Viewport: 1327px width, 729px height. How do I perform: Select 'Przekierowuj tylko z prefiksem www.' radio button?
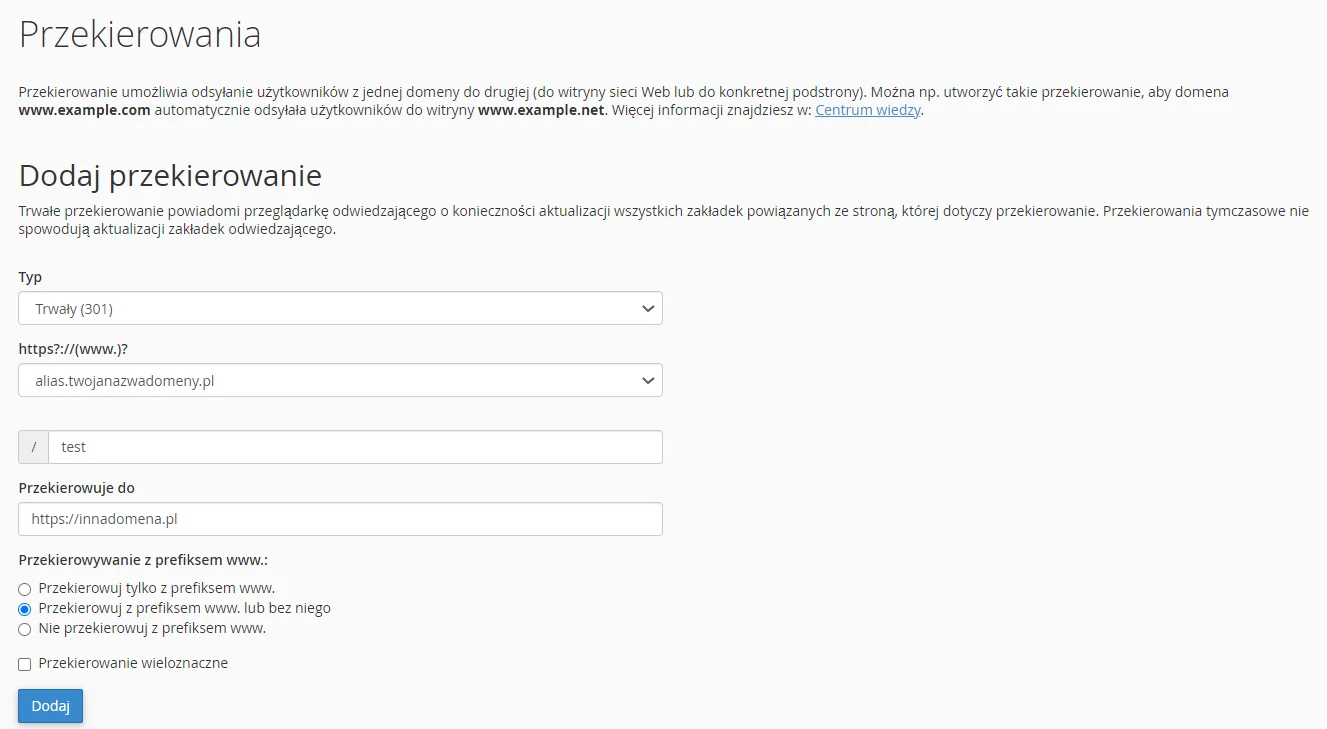click(25, 589)
